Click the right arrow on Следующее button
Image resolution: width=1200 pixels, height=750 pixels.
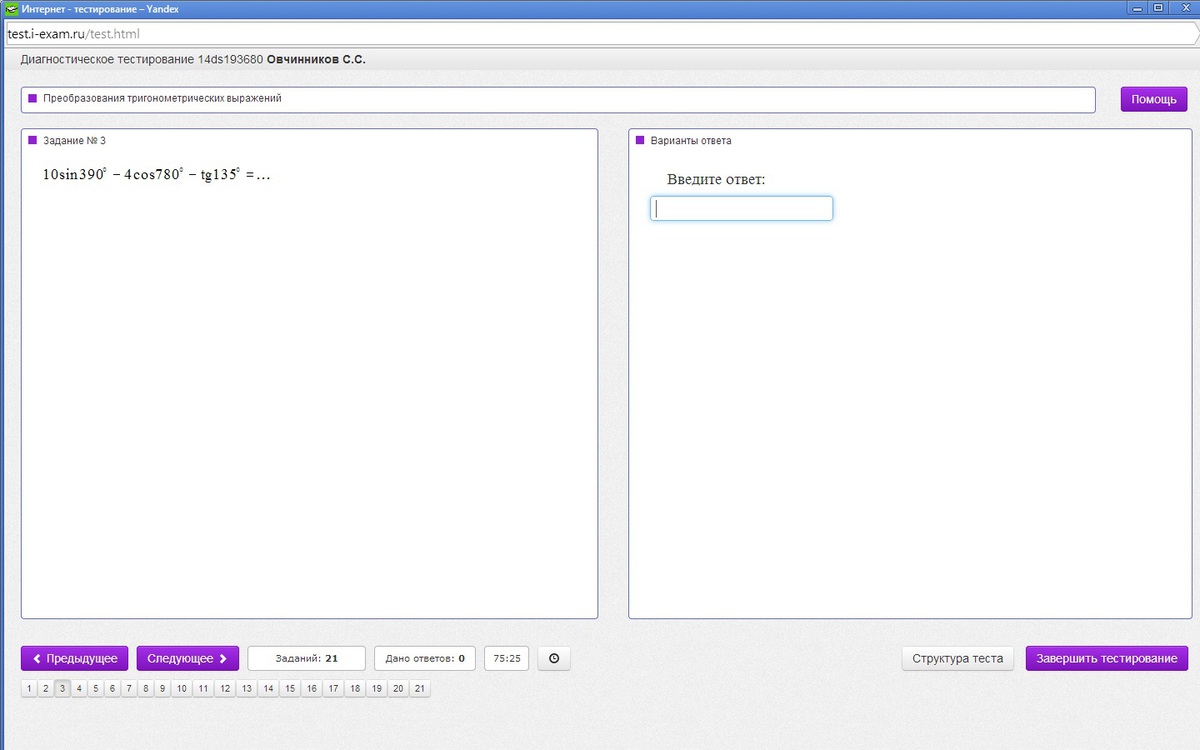(223, 658)
